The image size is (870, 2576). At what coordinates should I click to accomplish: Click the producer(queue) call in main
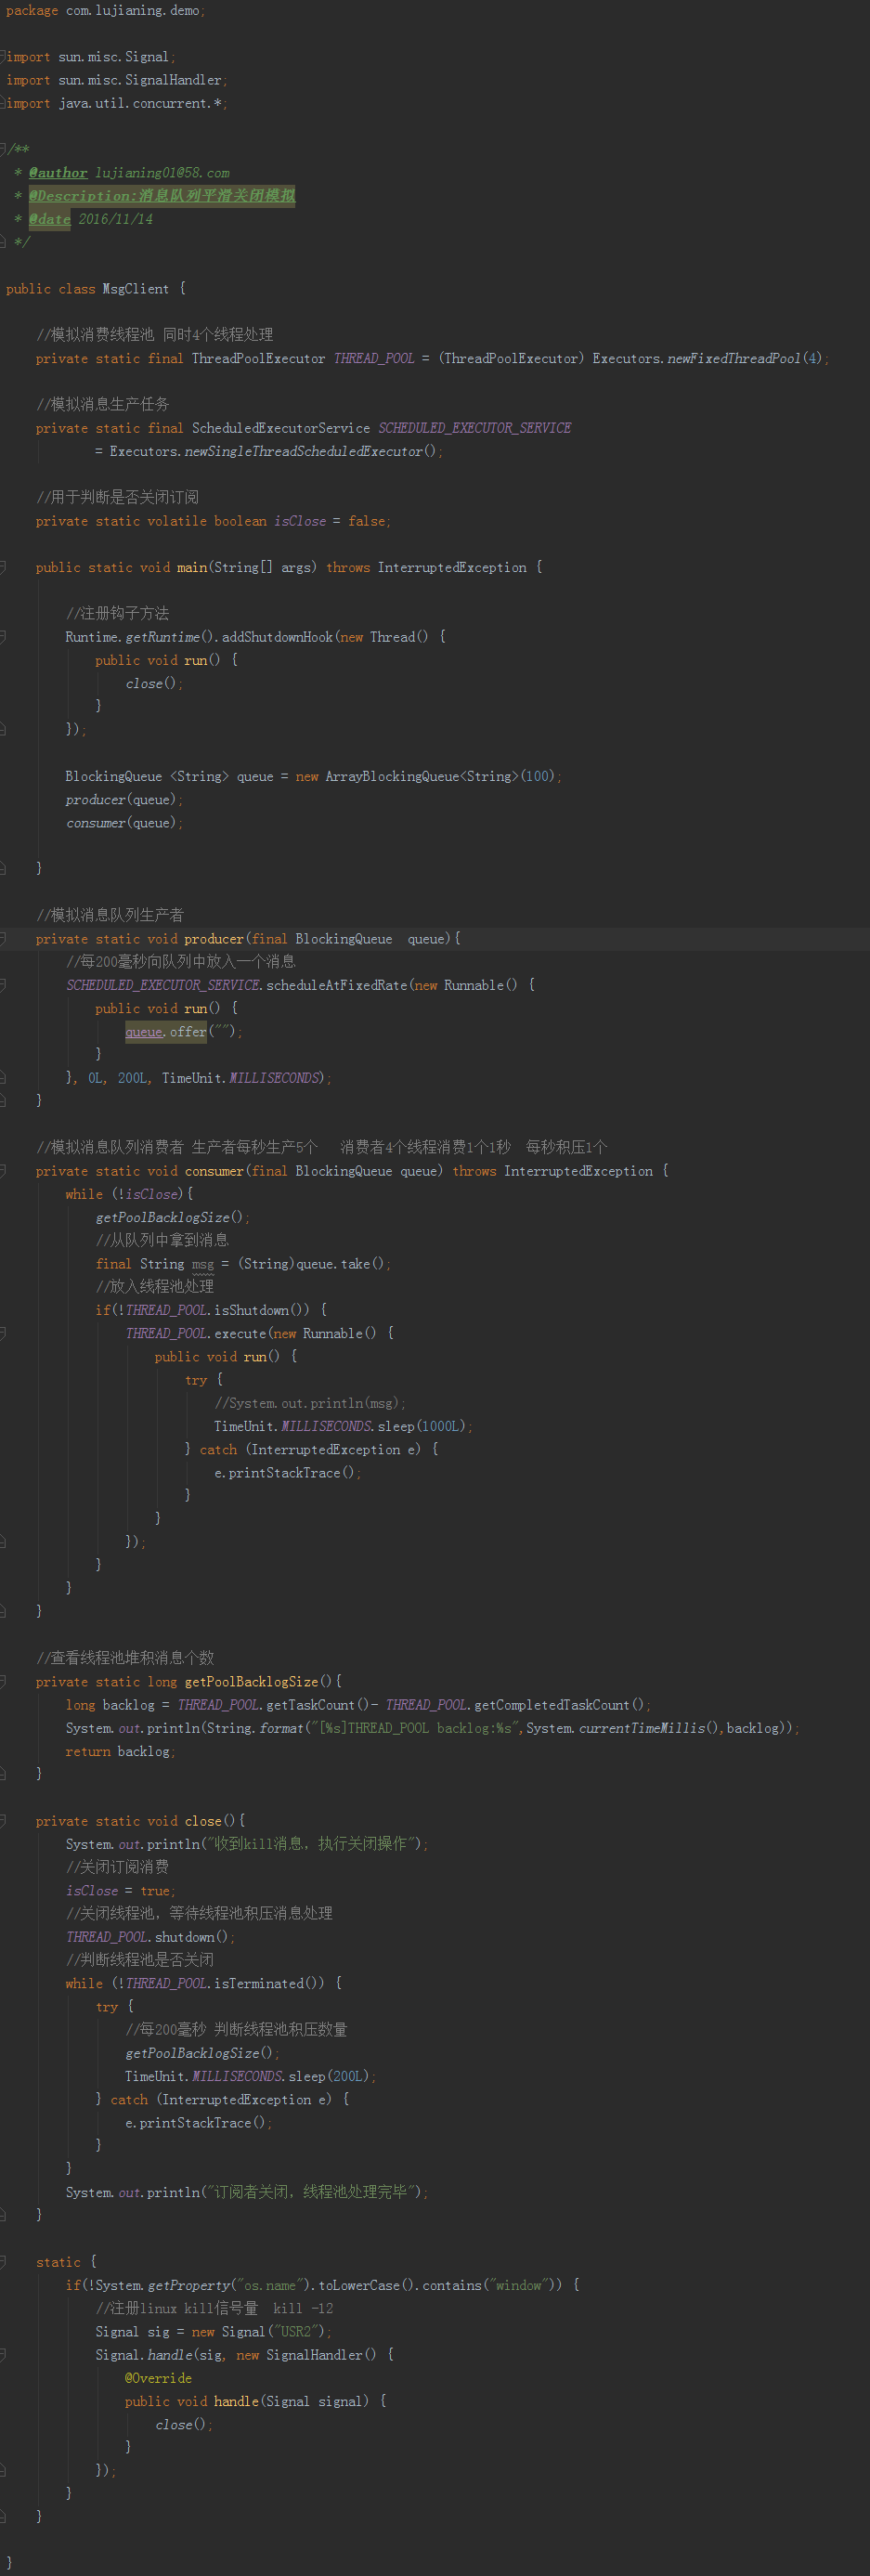coord(121,800)
